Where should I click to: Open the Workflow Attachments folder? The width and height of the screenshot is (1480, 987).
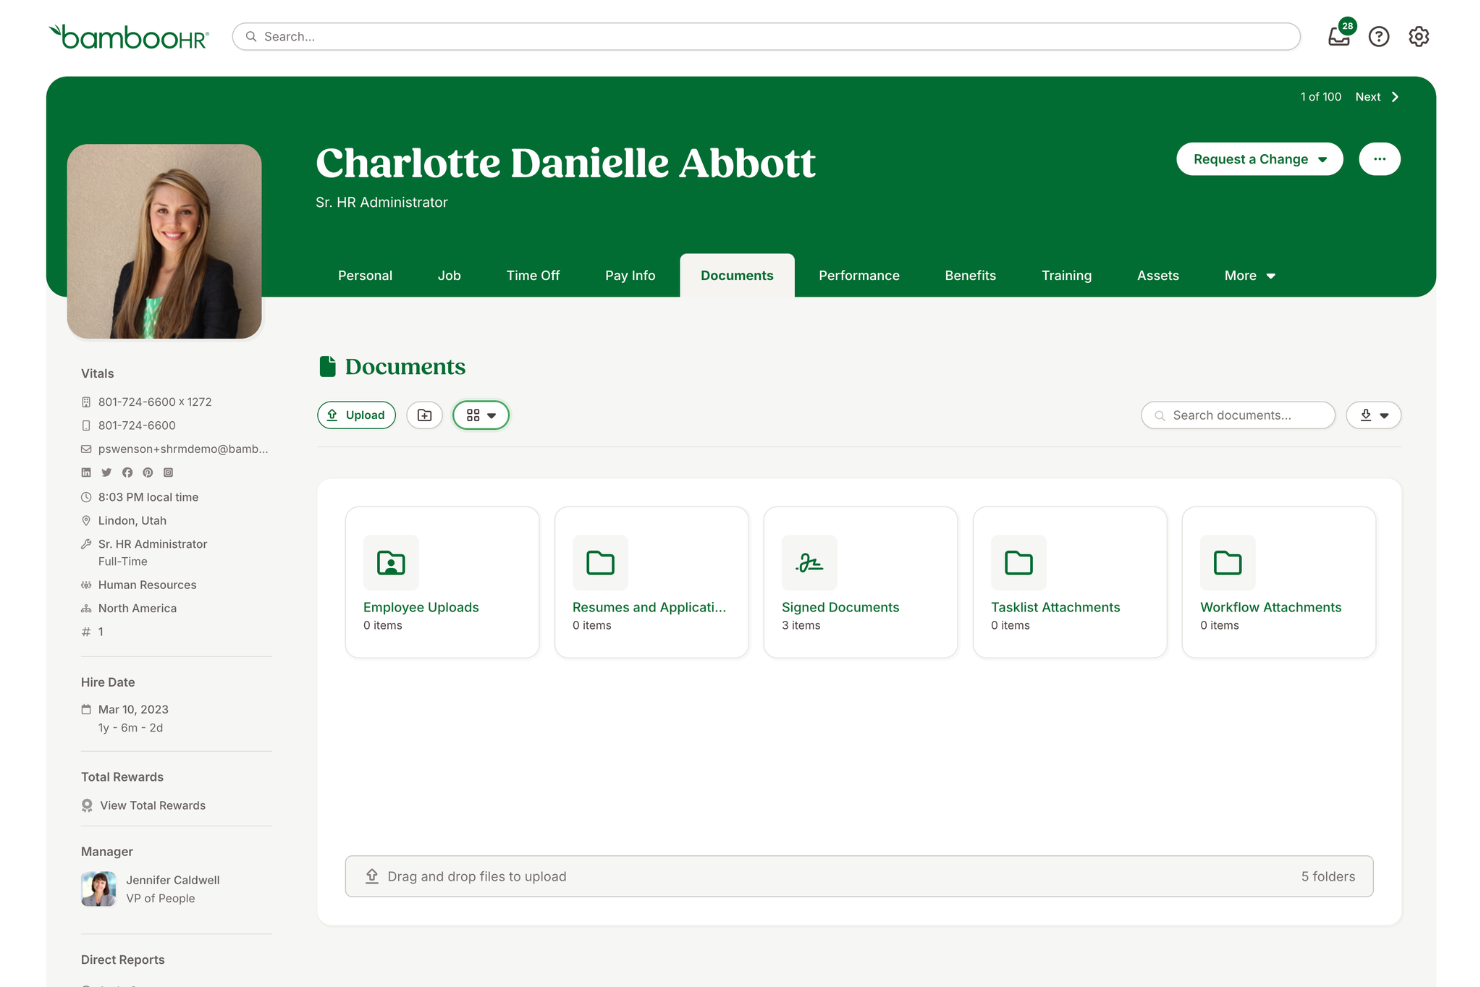[x=1278, y=582]
